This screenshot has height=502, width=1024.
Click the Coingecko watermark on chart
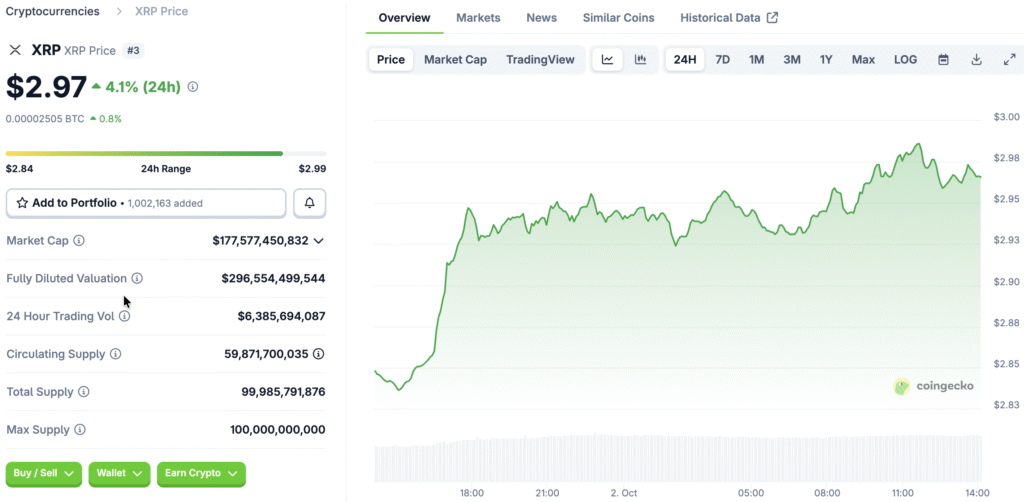tap(933, 386)
